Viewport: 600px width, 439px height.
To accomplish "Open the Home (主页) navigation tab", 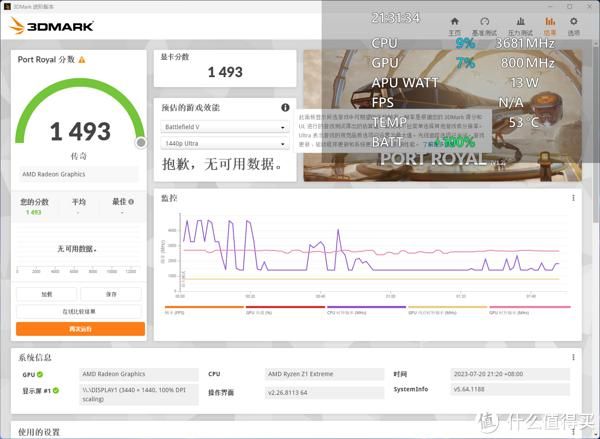I will click(x=455, y=25).
